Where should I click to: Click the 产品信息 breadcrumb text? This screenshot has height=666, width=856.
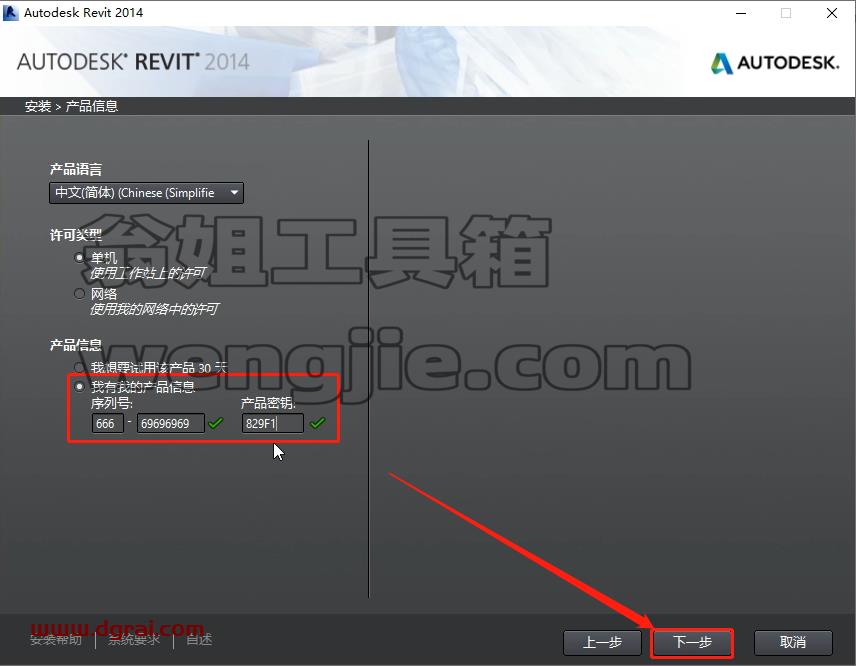92,106
